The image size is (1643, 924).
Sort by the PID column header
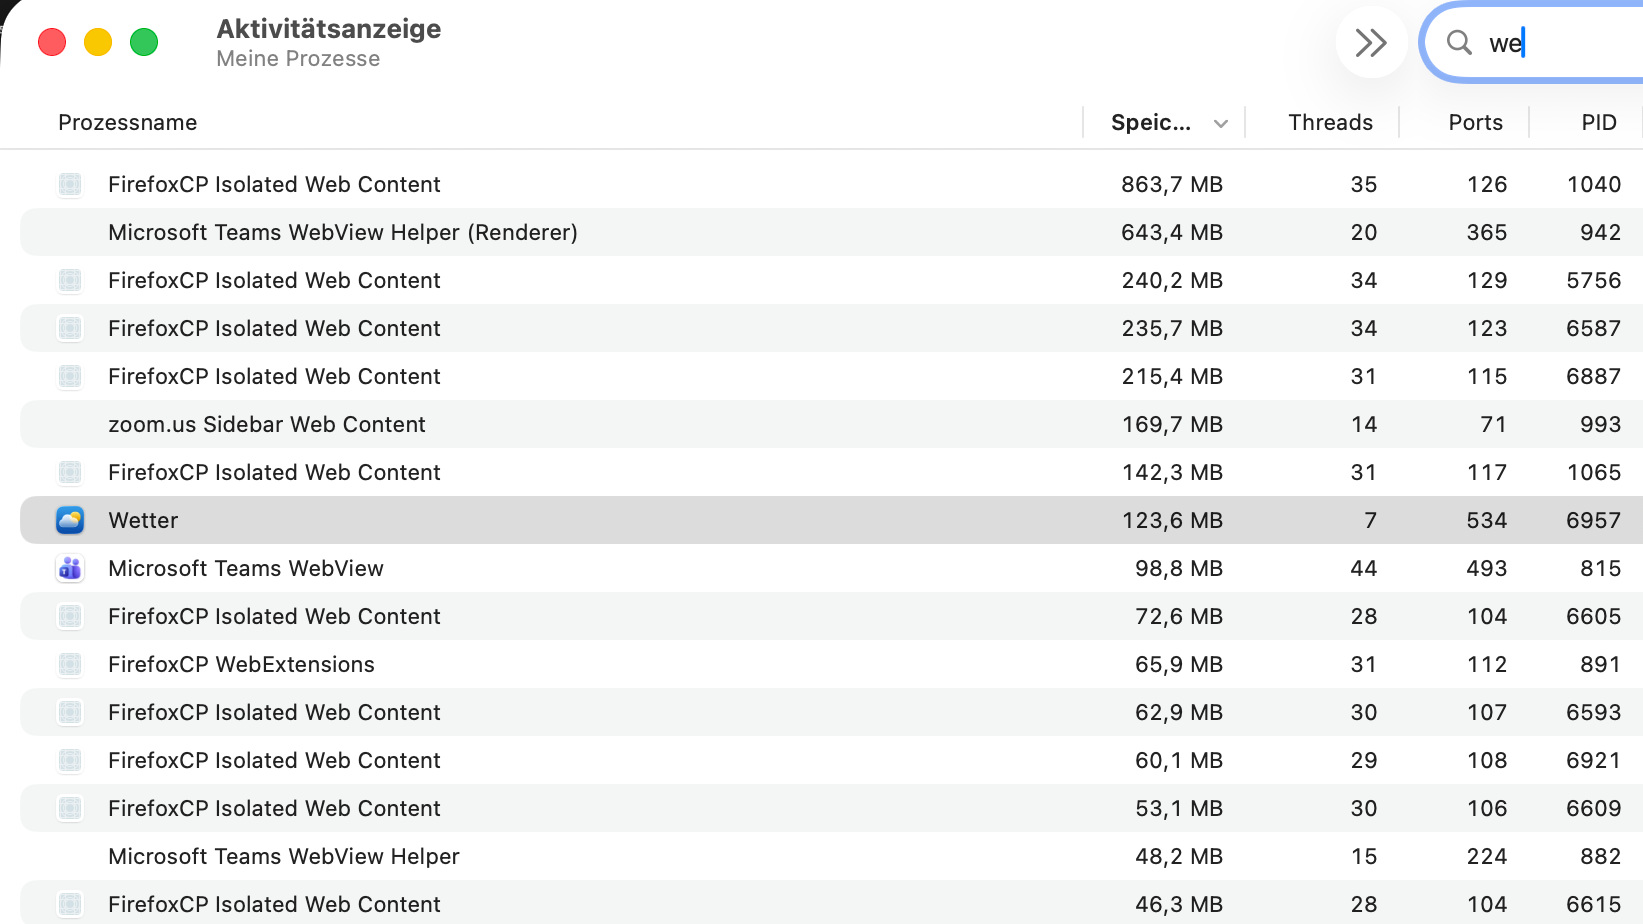[1599, 122]
